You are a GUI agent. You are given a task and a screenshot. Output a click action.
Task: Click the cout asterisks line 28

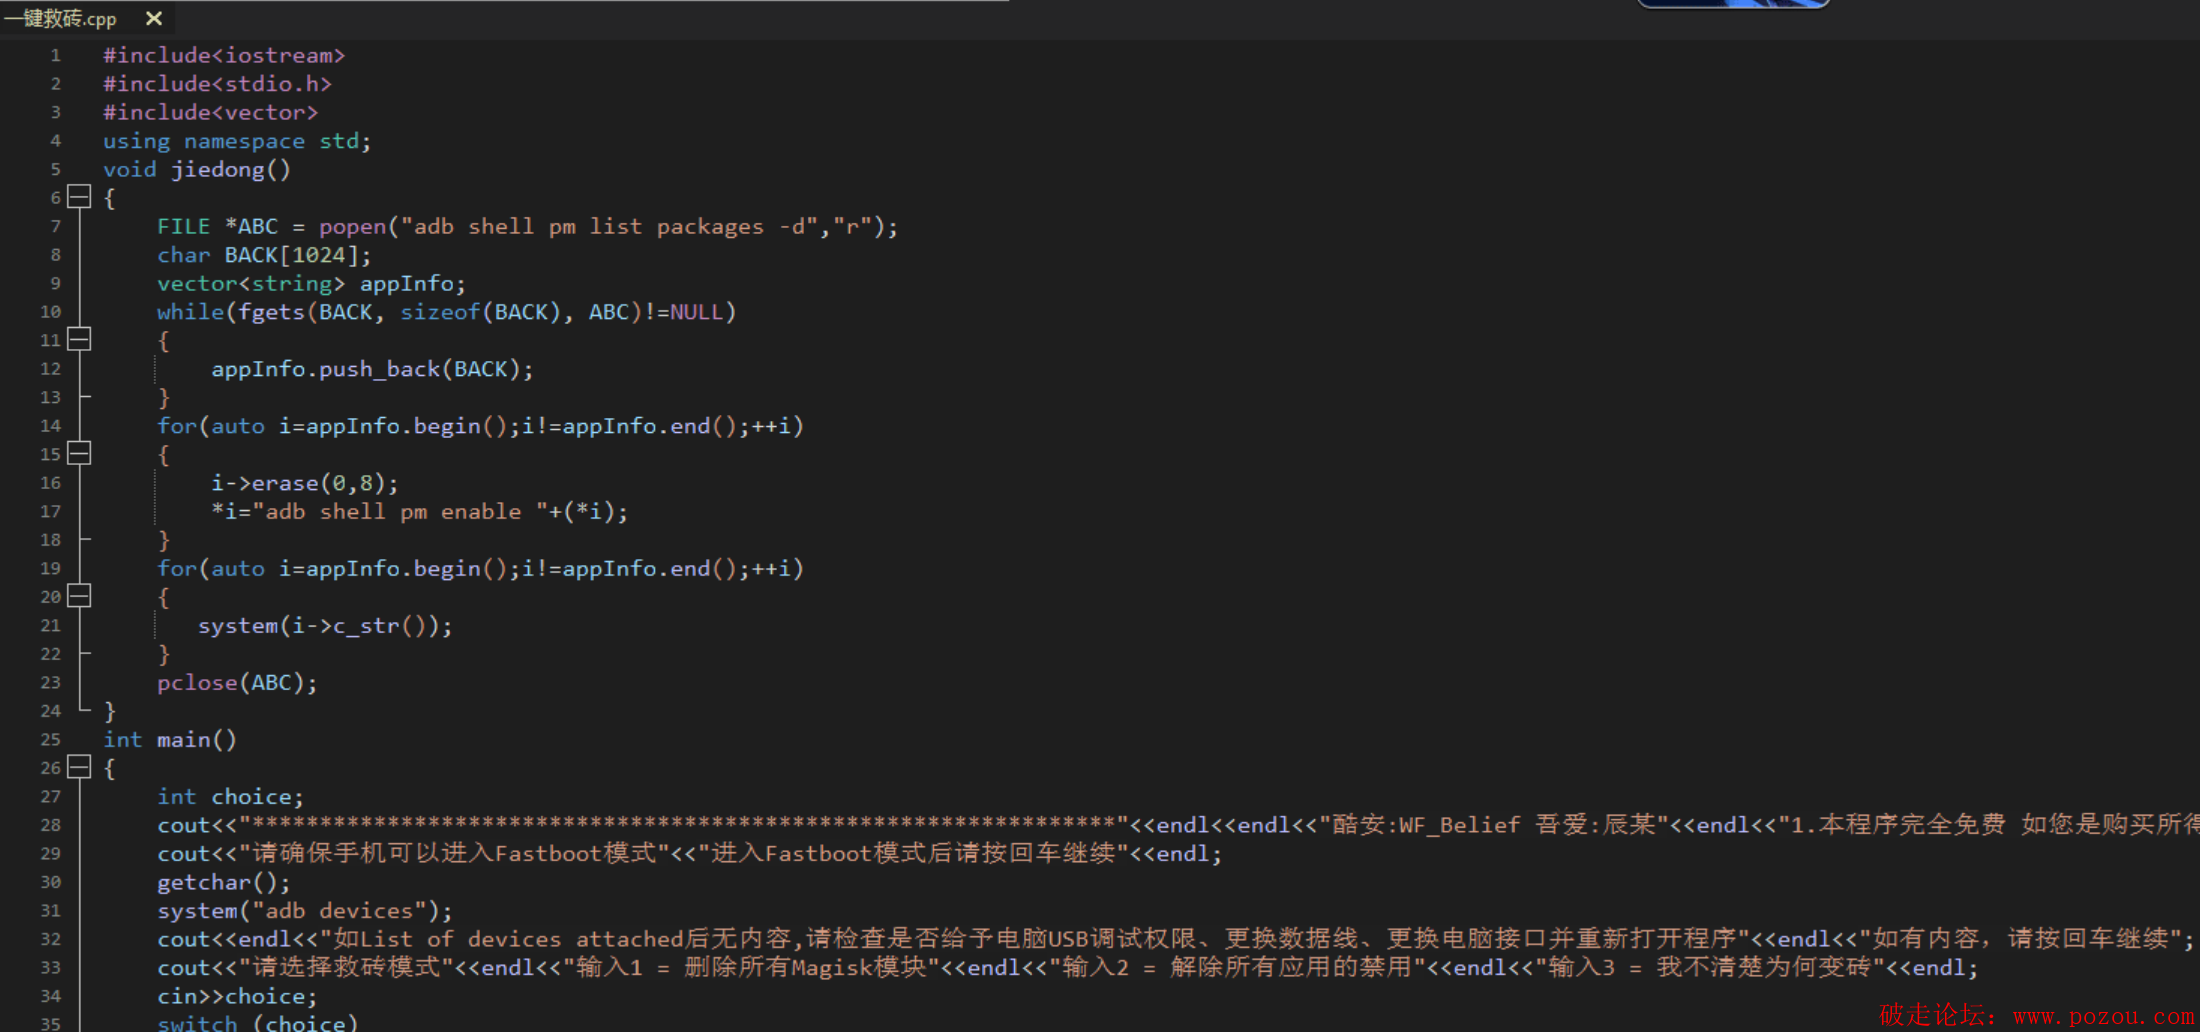pos(1178,824)
